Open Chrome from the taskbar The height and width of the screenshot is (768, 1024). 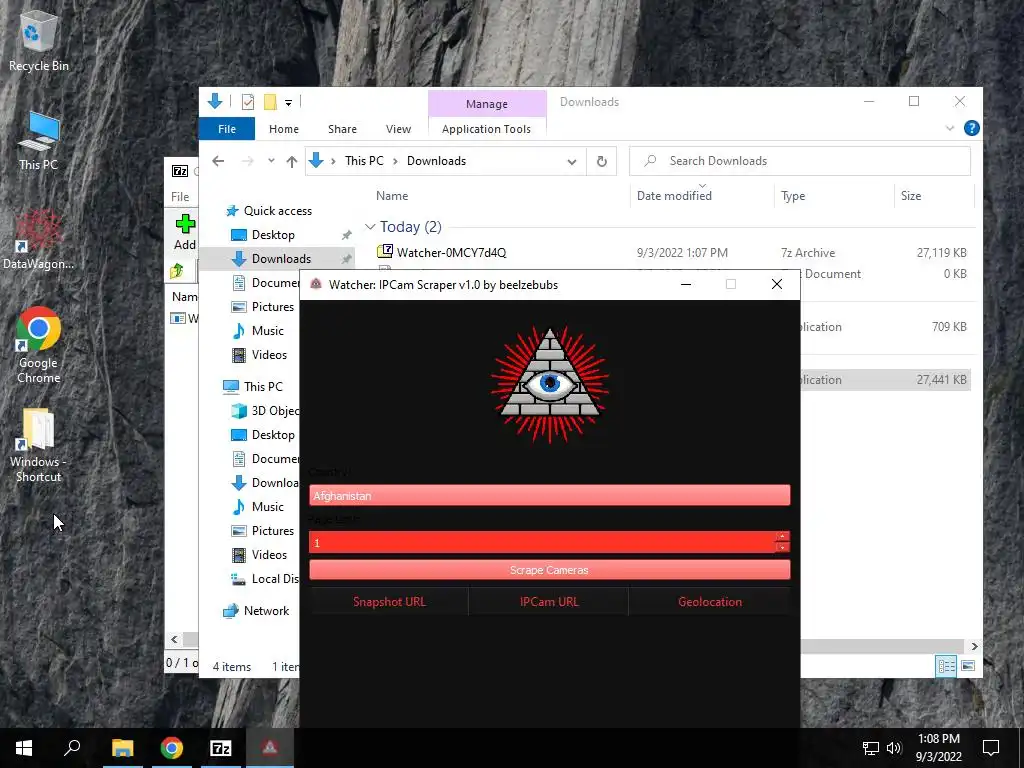click(172, 748)
